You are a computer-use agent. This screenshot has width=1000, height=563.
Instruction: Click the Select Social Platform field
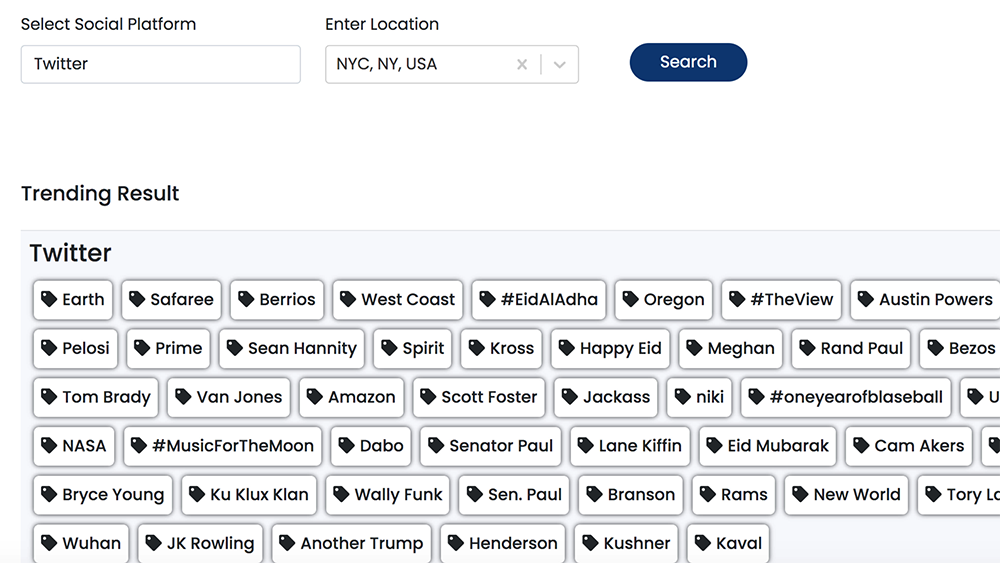coord(160,64)
